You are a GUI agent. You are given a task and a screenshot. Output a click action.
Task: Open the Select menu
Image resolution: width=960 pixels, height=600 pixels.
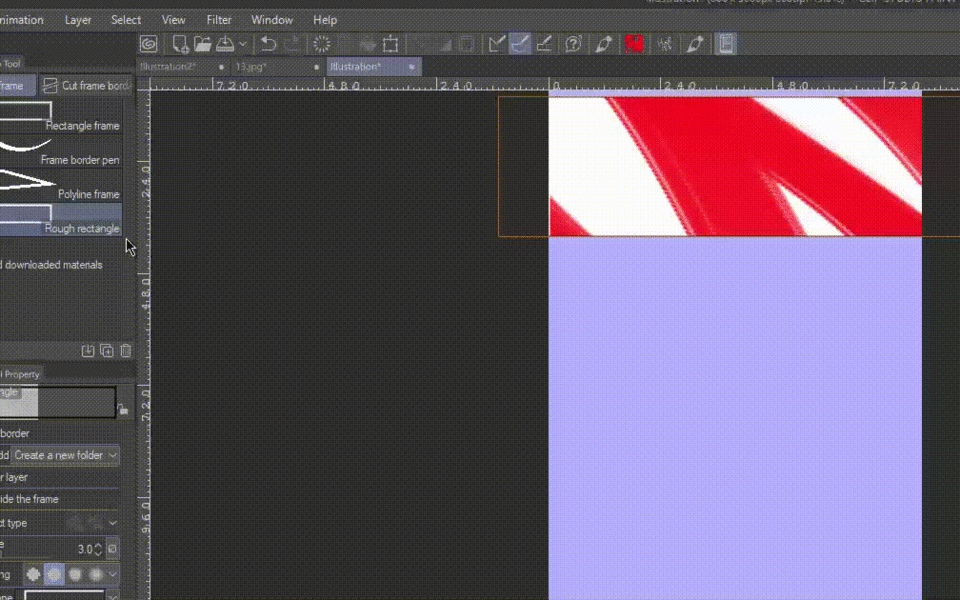coord(126,20)
